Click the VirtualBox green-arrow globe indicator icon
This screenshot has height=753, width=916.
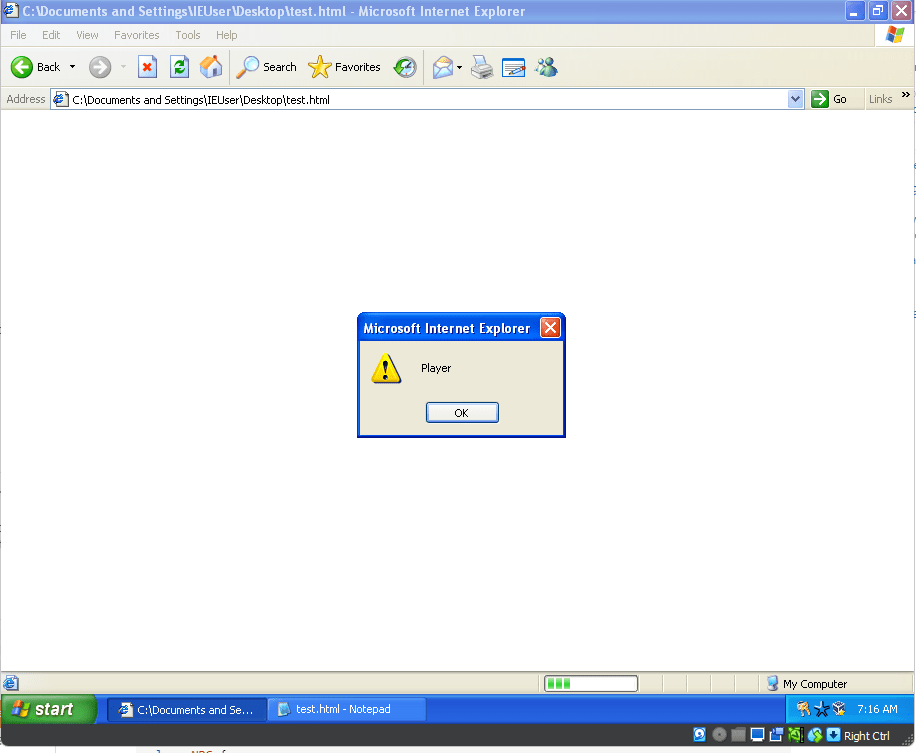point(815,735)
